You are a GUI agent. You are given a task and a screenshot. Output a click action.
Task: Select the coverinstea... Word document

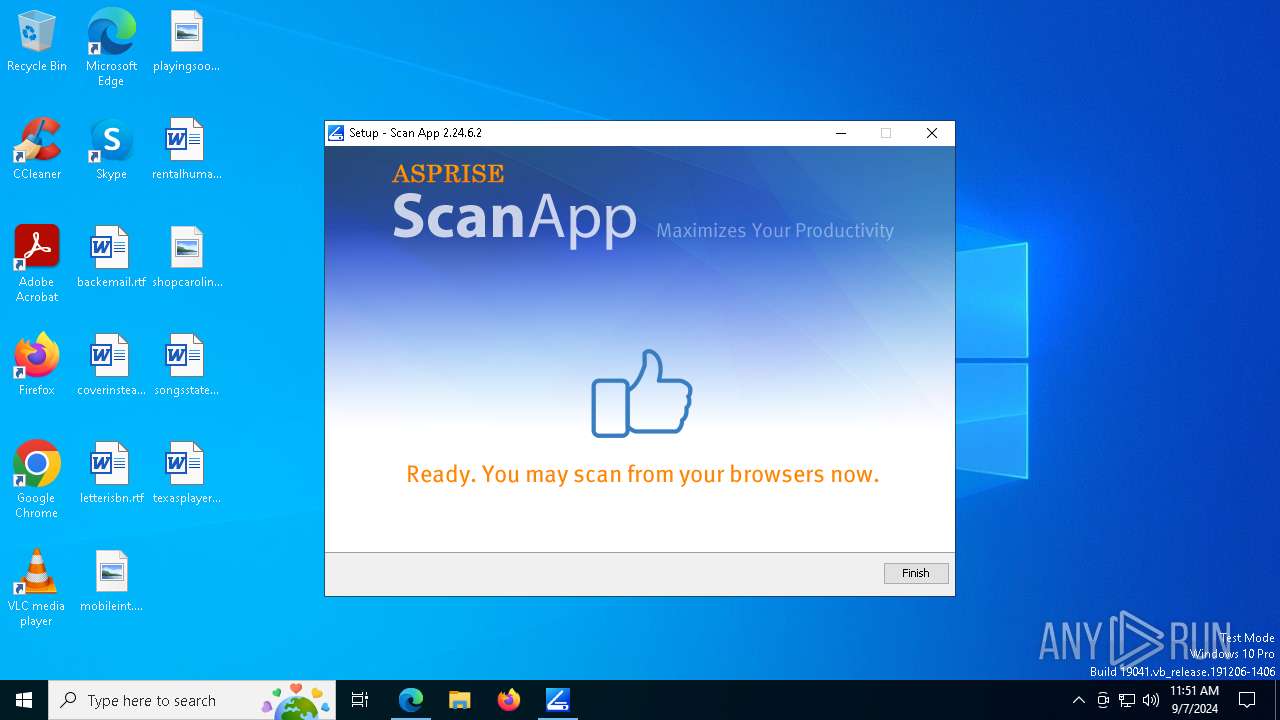111,366
